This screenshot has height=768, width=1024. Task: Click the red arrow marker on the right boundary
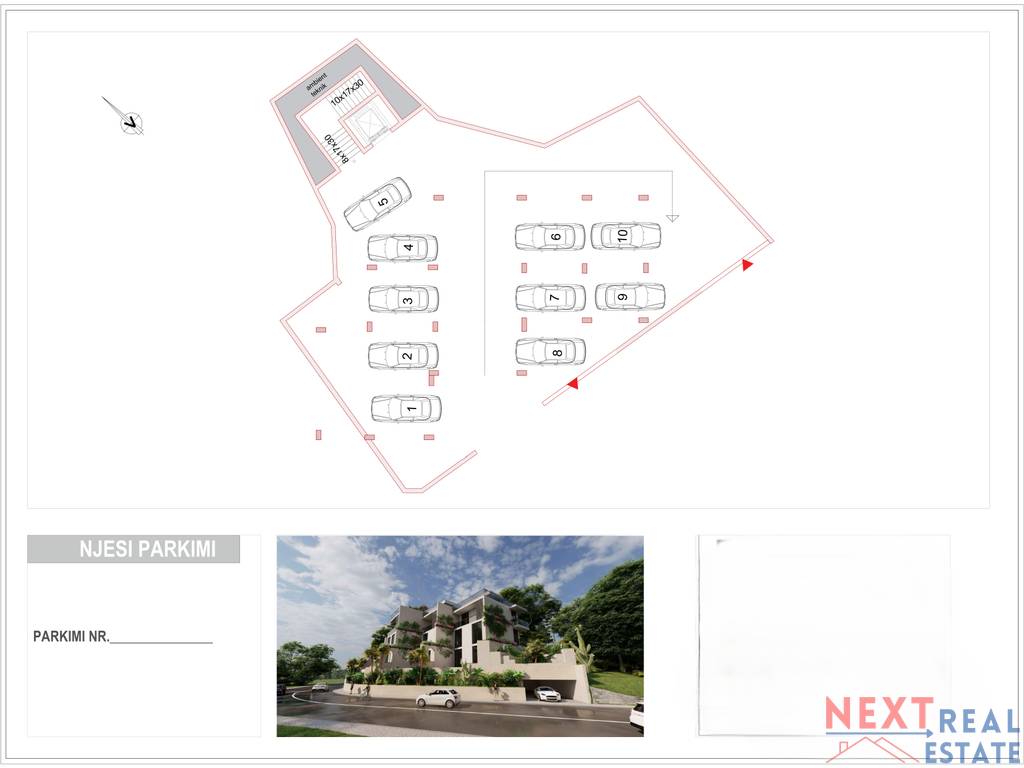click(746, 264)
